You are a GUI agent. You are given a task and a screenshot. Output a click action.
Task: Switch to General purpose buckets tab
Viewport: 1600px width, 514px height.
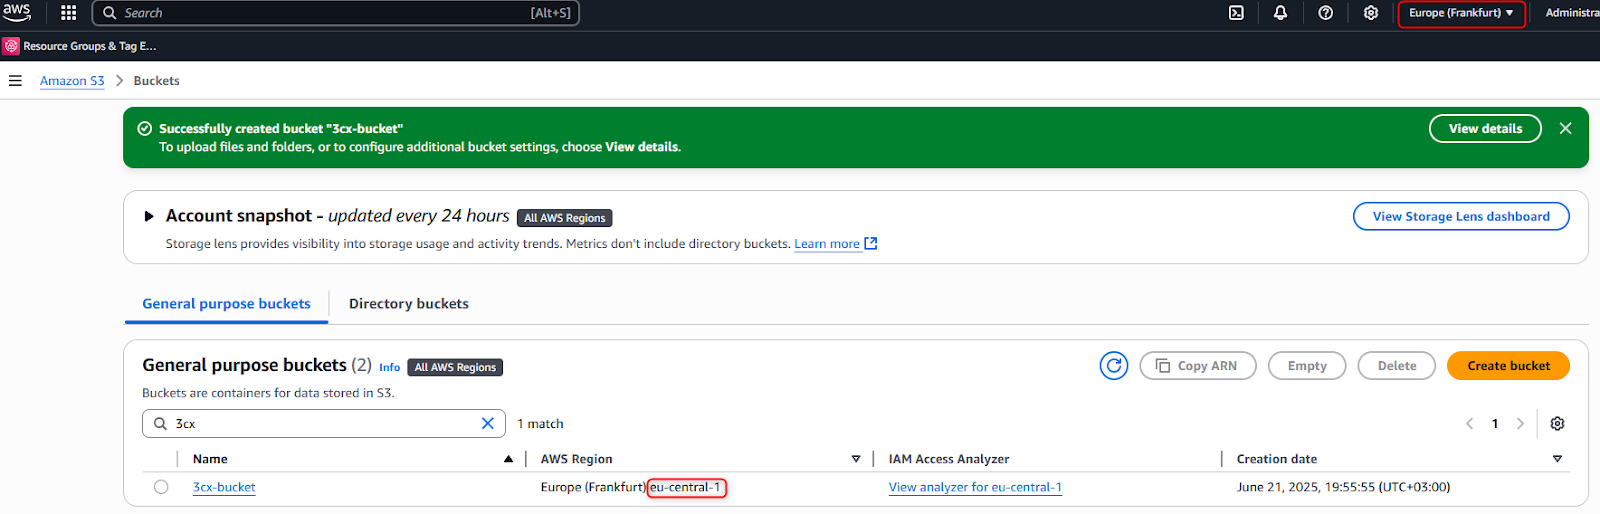pos(226,304)
